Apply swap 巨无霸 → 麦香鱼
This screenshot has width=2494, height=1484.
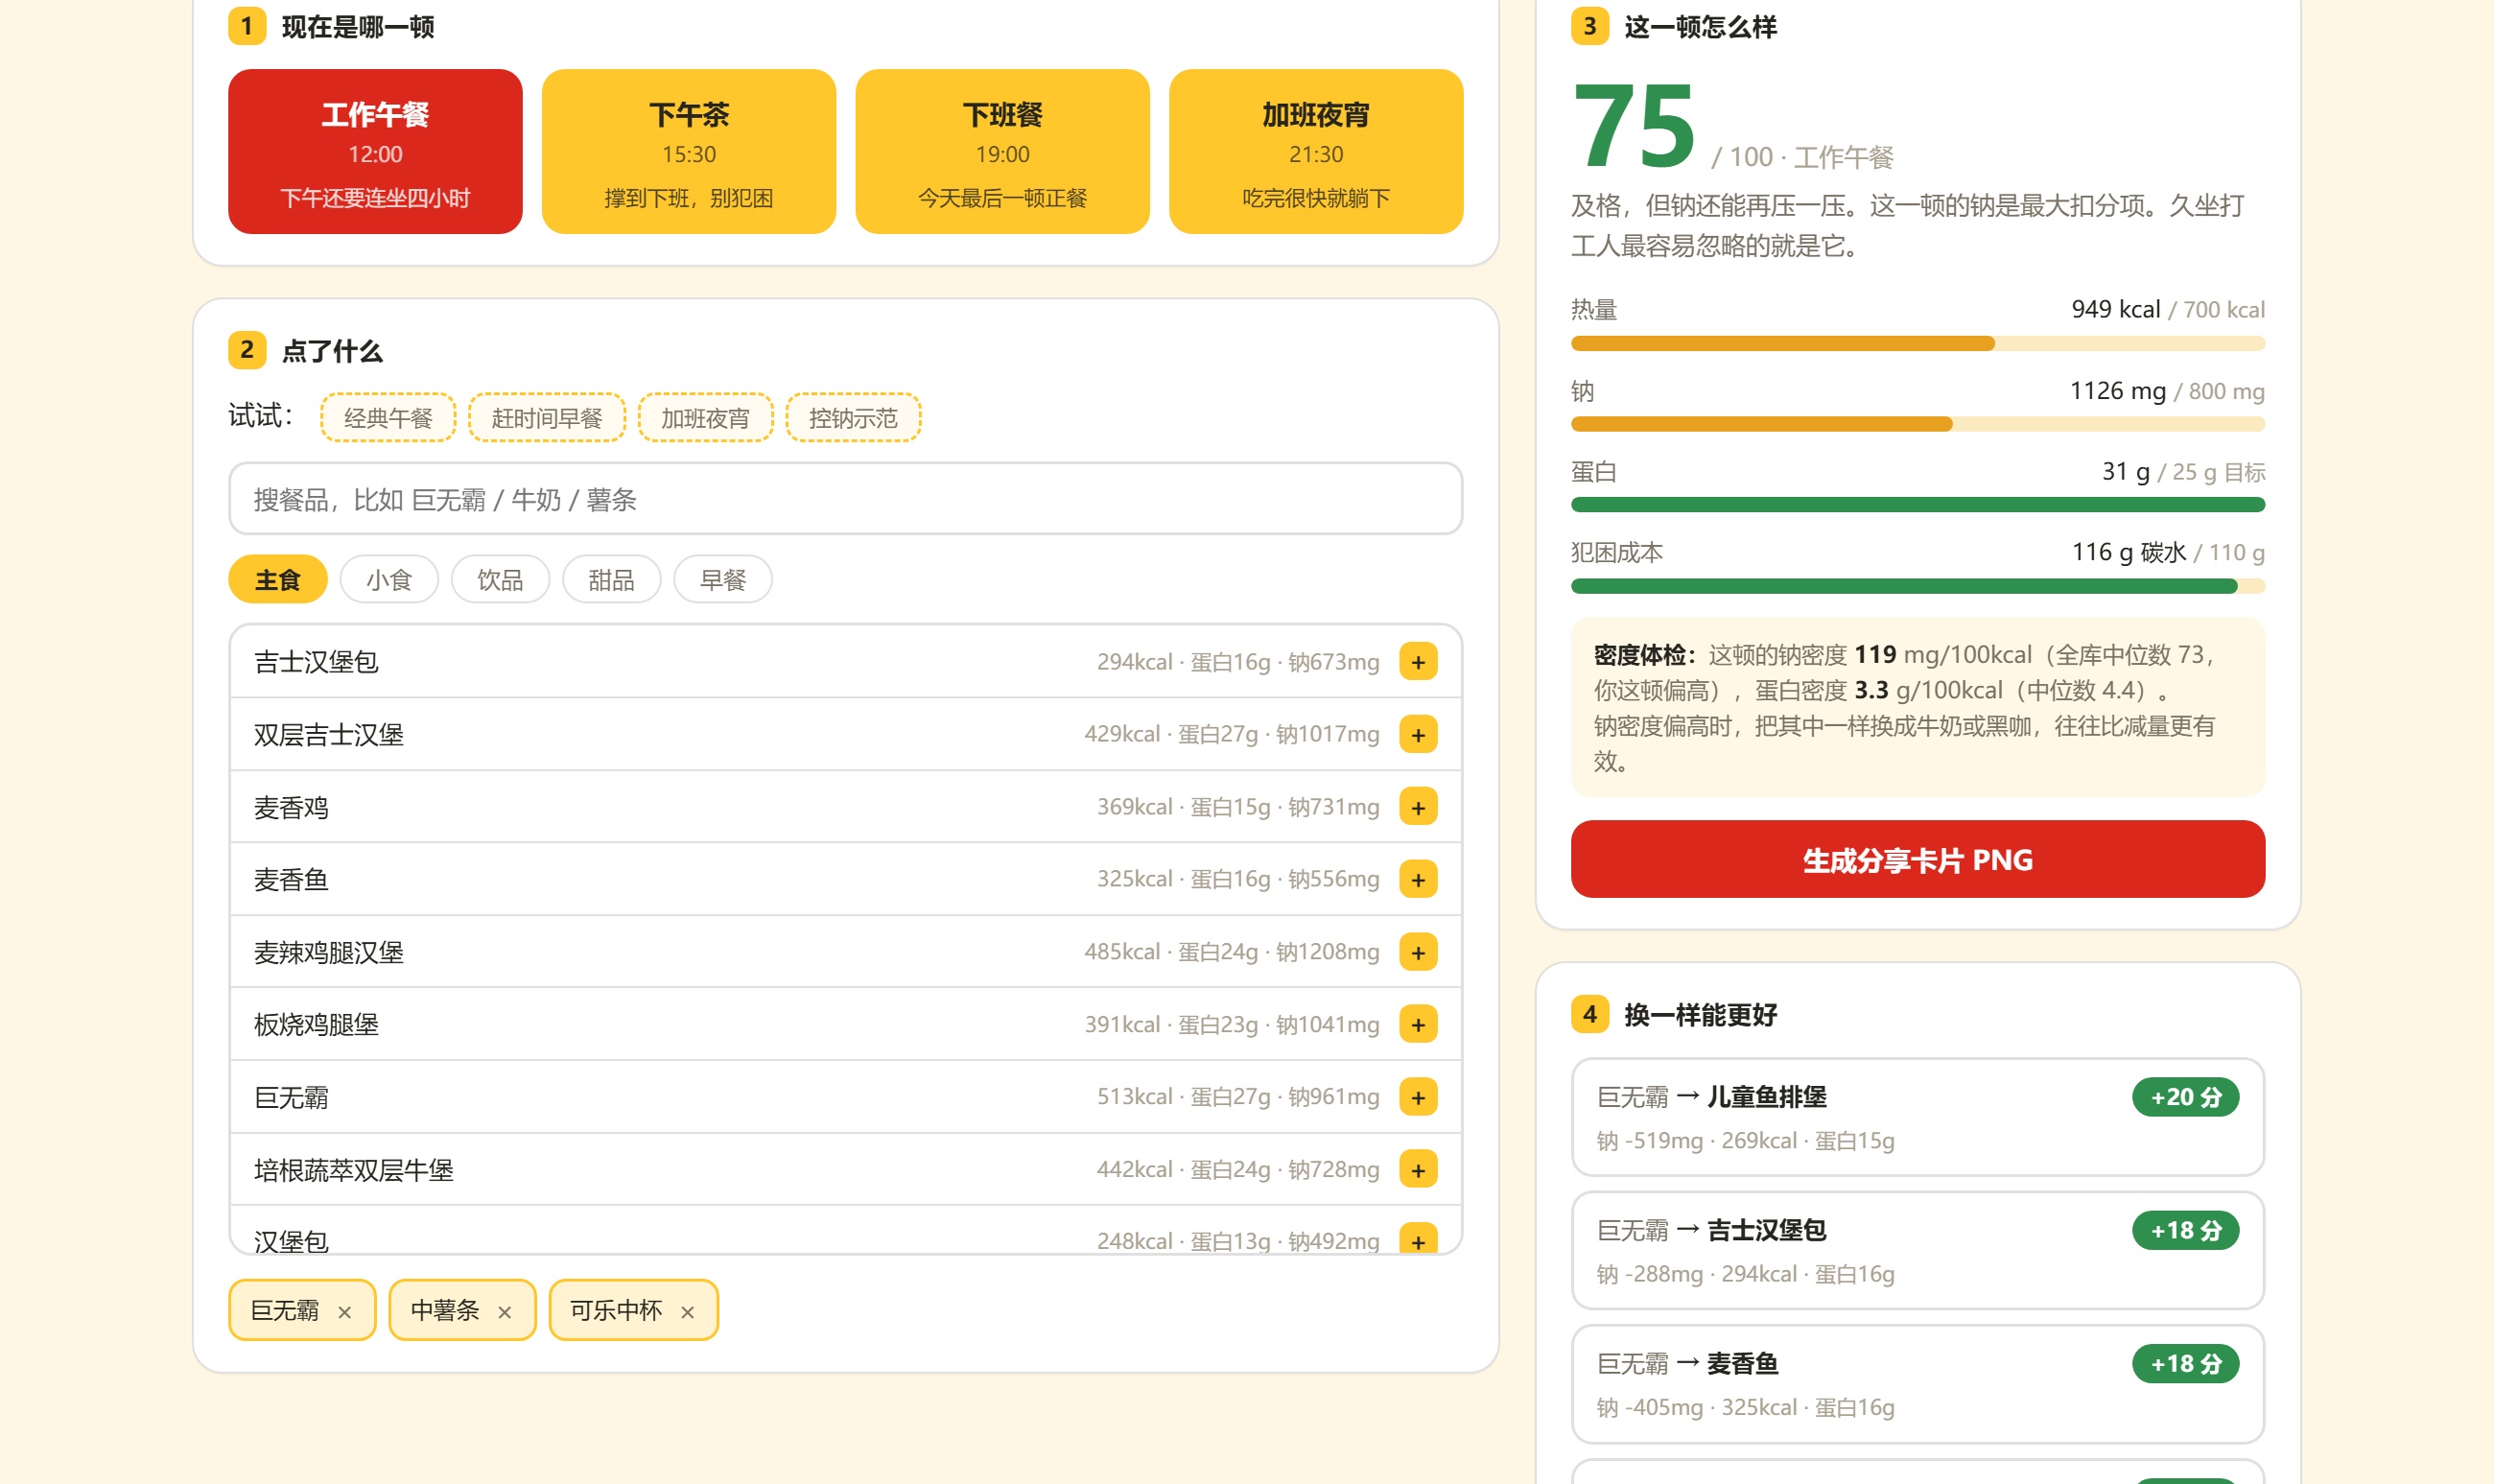point(1918,1384)
